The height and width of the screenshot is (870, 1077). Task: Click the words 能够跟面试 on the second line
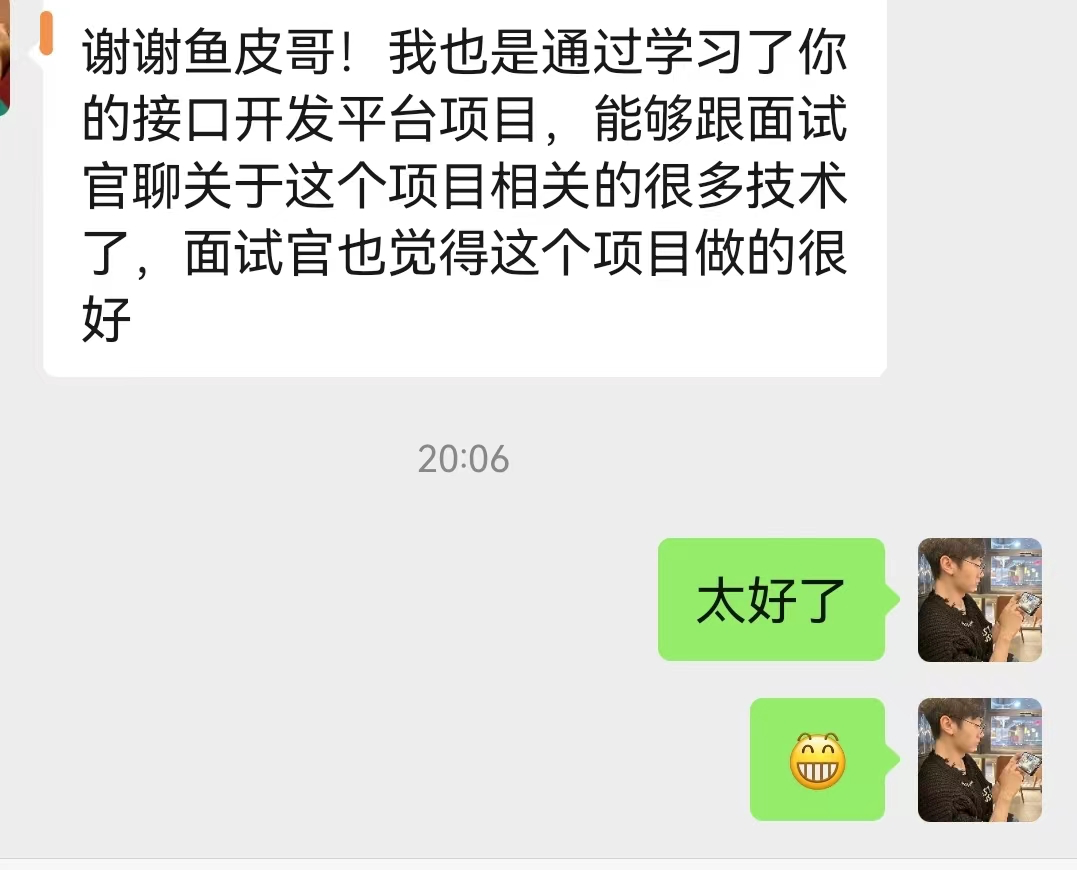tap(721, 119)
